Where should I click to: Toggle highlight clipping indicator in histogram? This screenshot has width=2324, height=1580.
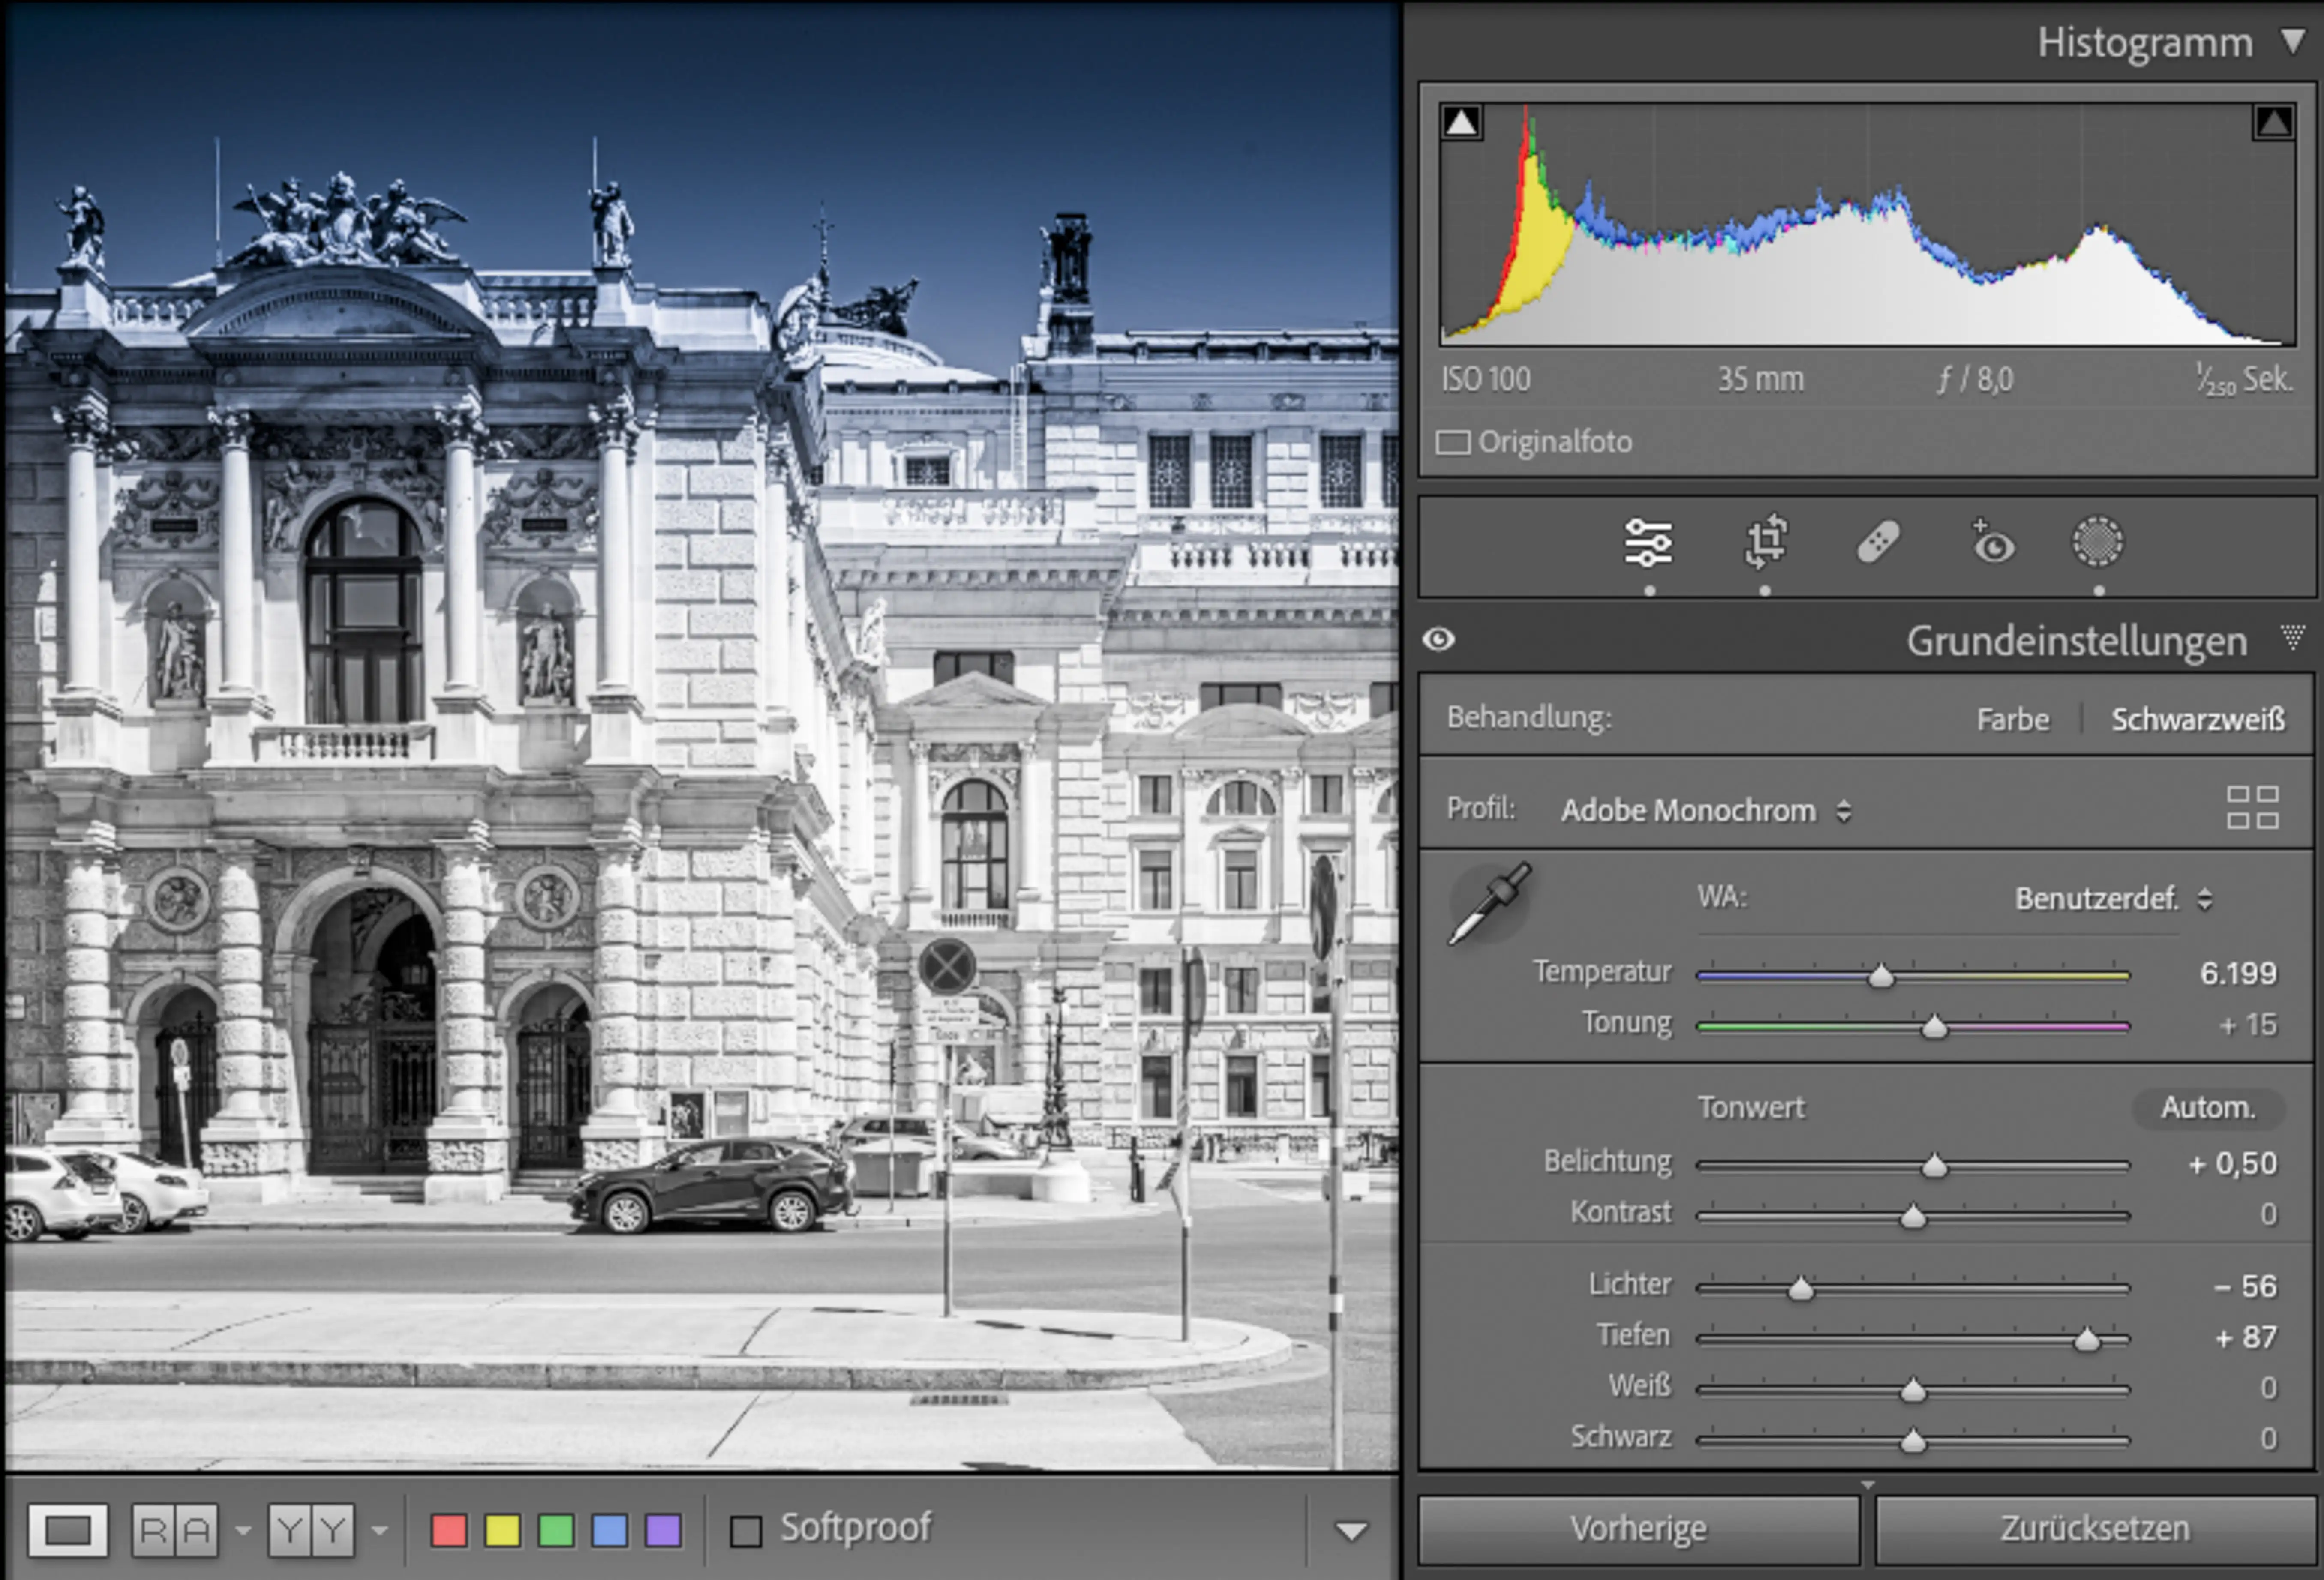coord(2273,122)
